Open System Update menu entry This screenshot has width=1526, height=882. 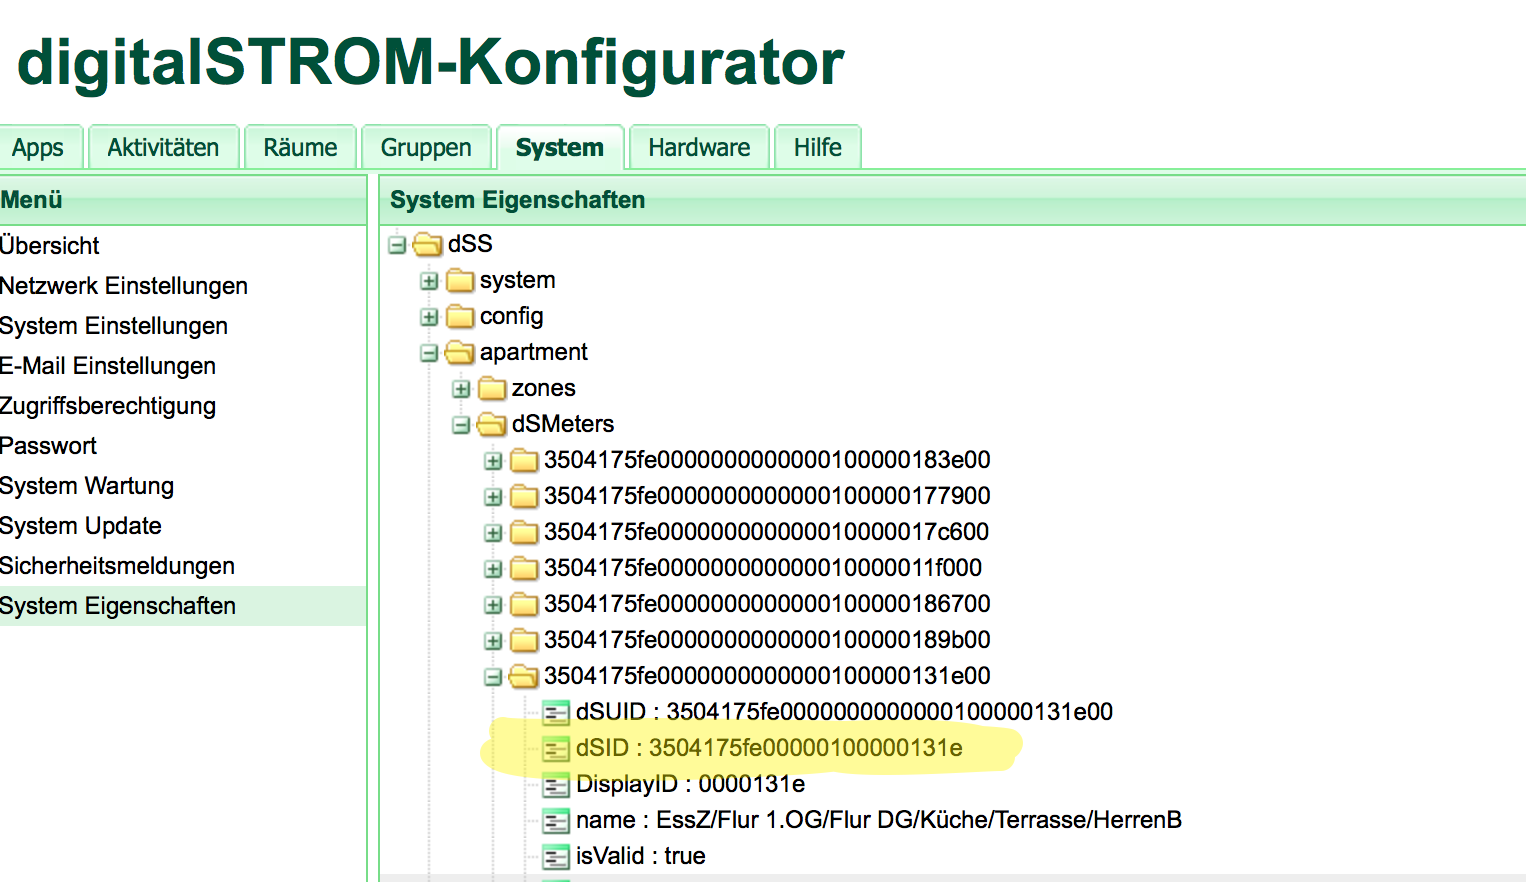(x=183, y=526)
